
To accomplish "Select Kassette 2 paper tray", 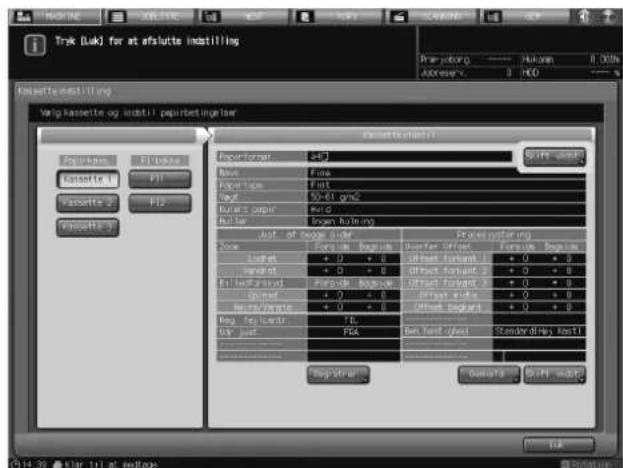I will coord(88,203).
